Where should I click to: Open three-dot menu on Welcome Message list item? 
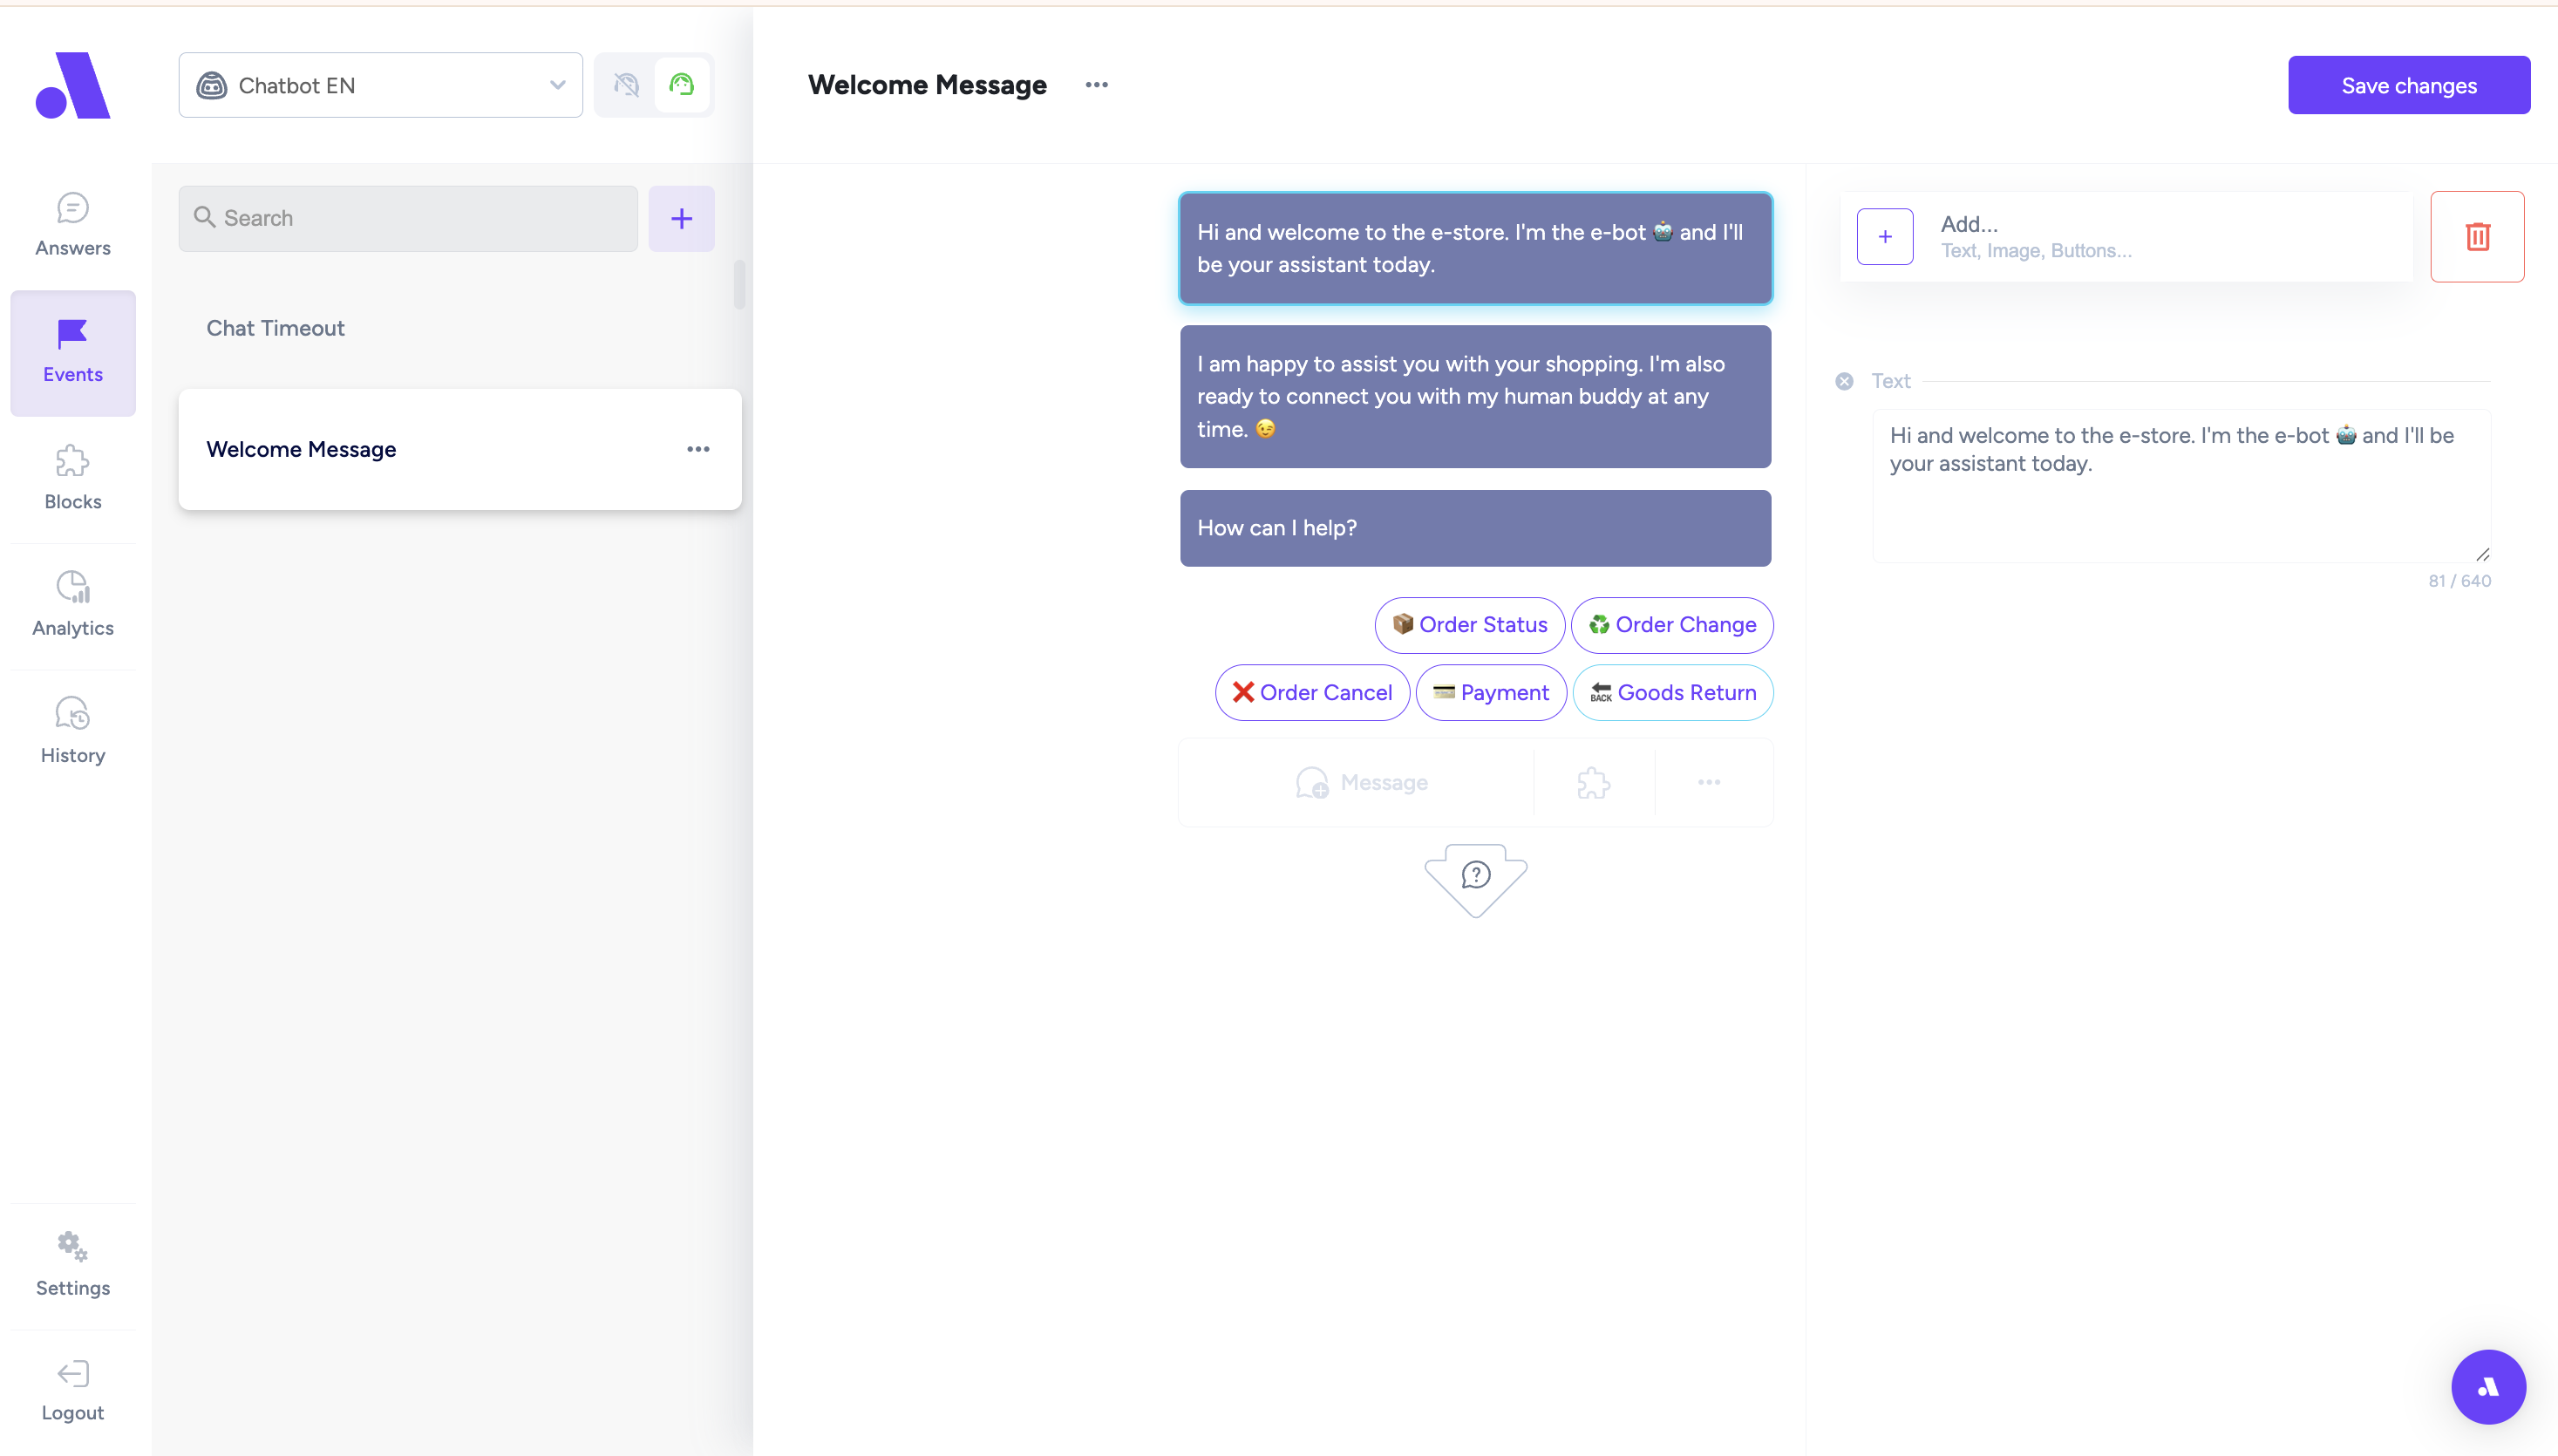(698, 449)
